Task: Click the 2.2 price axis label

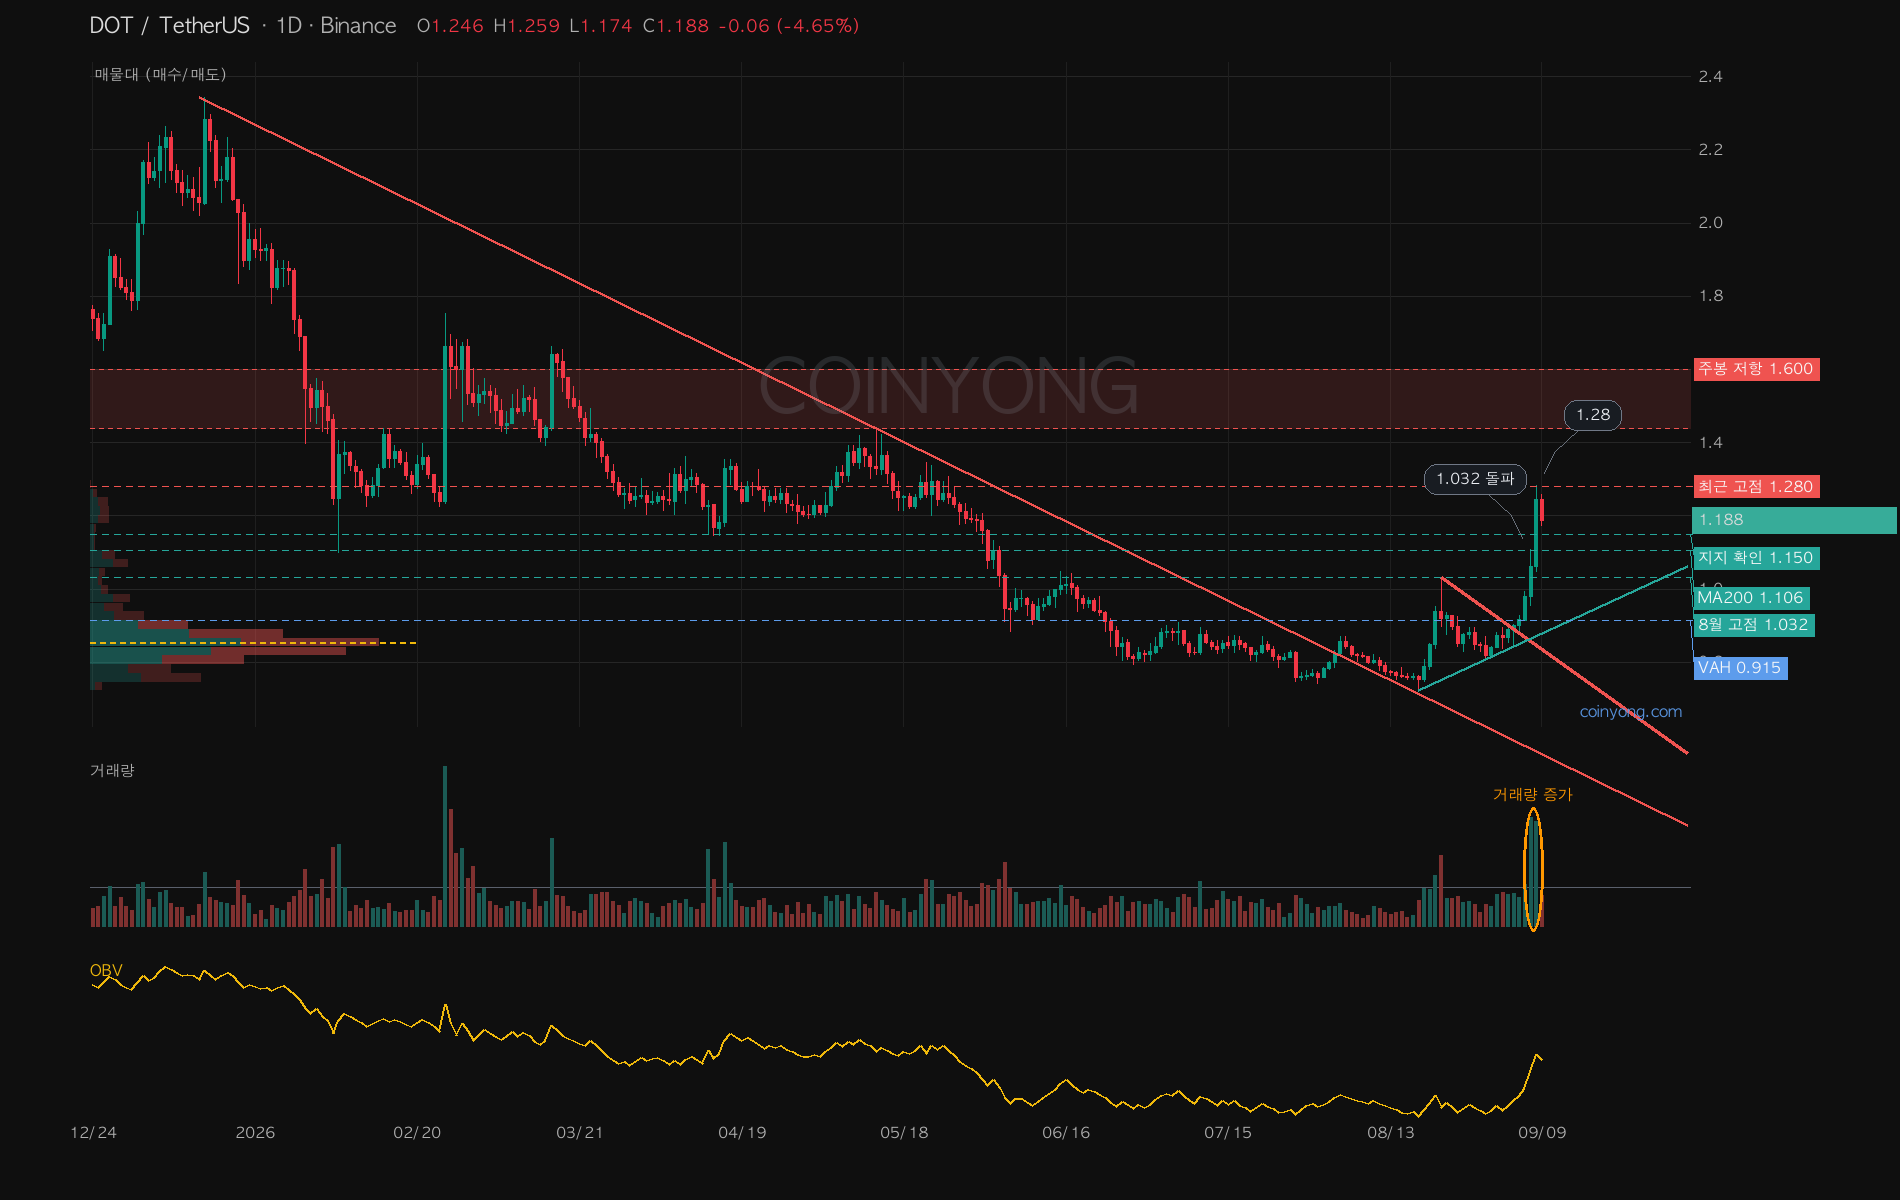Action: tap(1710, 149)
